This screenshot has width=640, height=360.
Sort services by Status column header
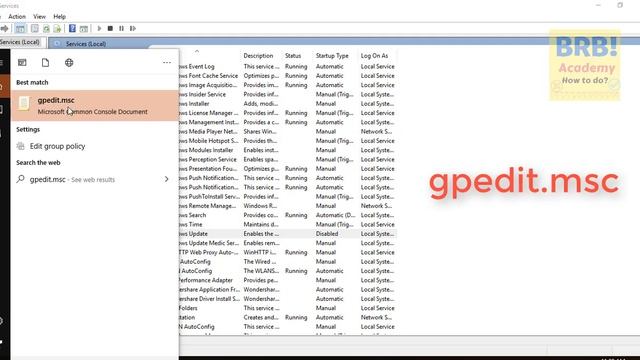pos(293,56)
